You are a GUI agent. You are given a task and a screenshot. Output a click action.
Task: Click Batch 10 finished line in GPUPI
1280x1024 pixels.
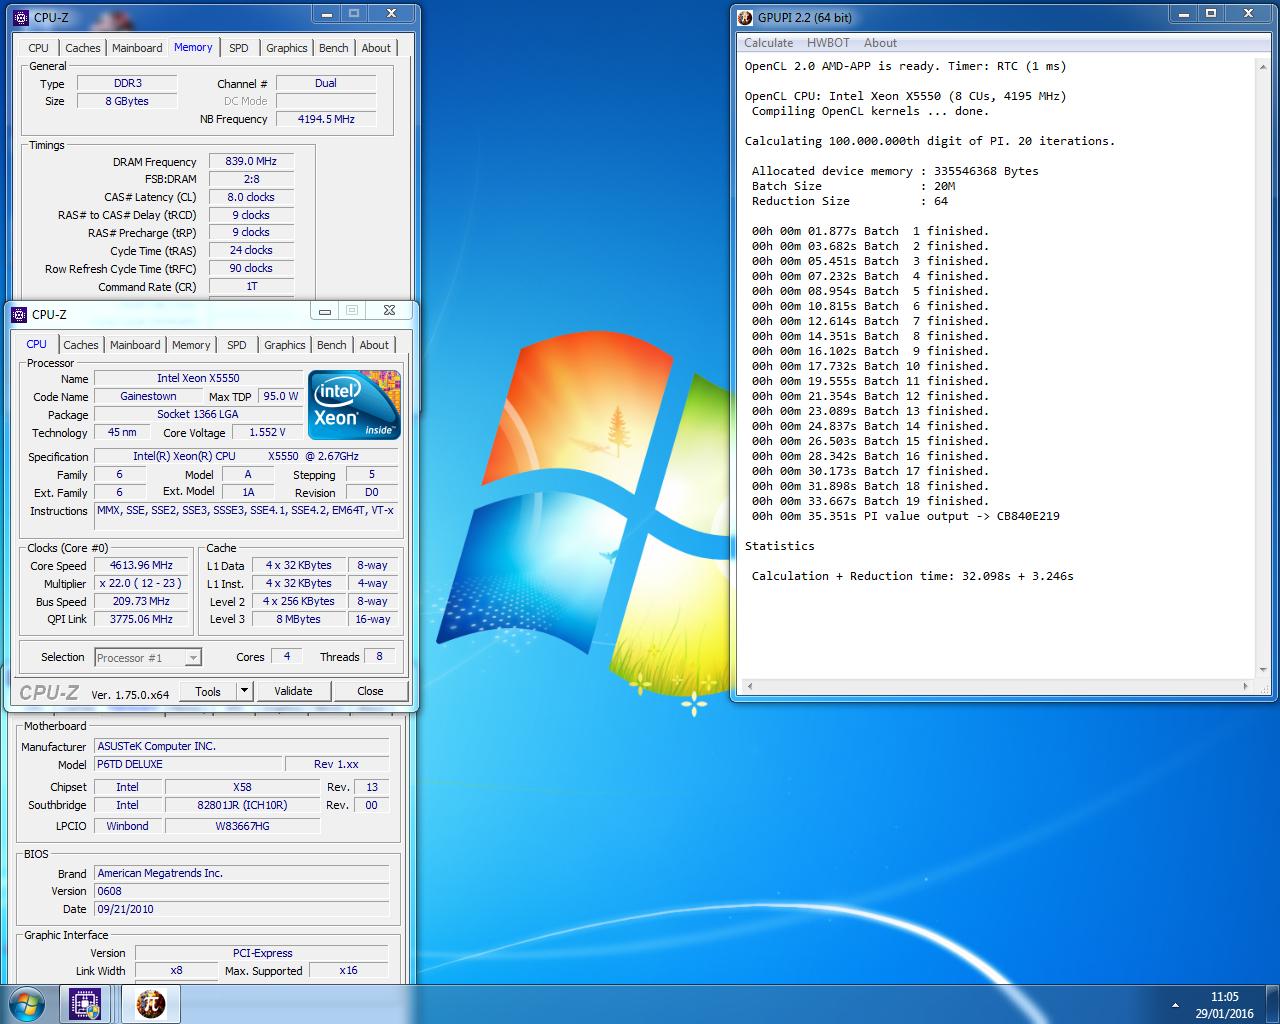870,366
